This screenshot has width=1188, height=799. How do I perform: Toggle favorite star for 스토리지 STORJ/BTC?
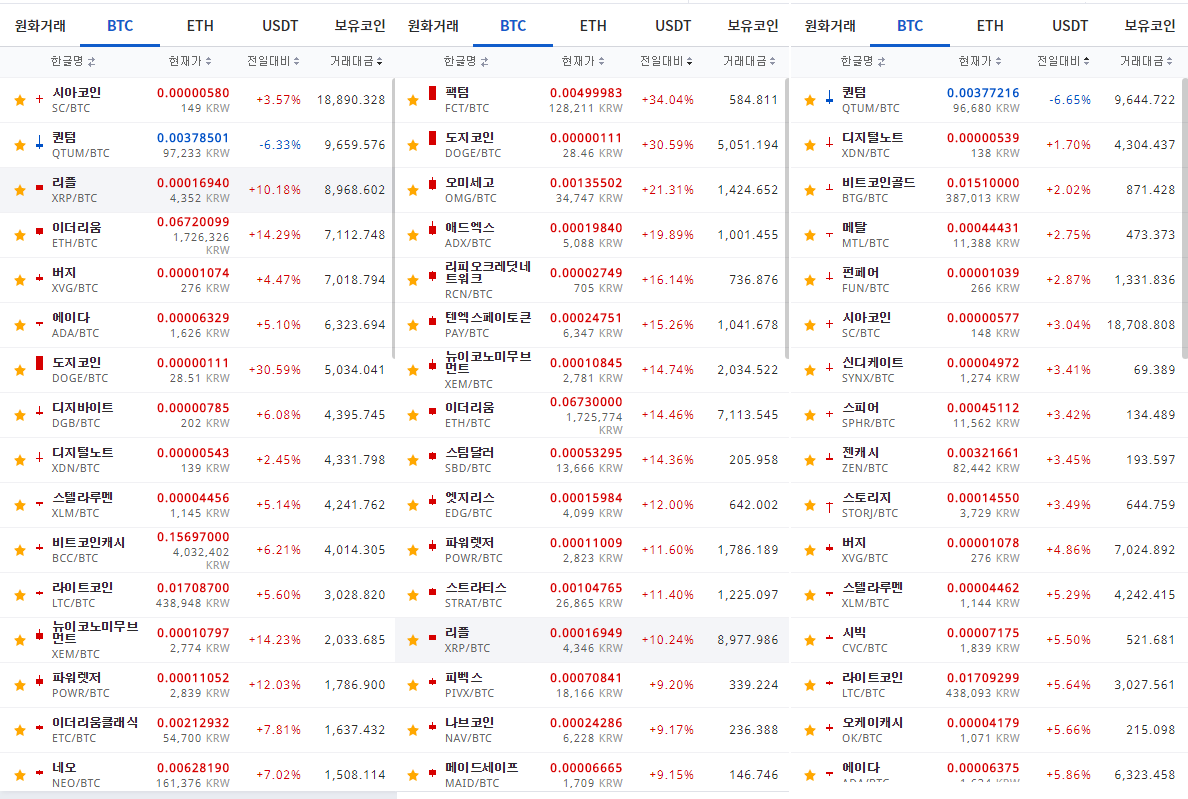tap(810, 505)
